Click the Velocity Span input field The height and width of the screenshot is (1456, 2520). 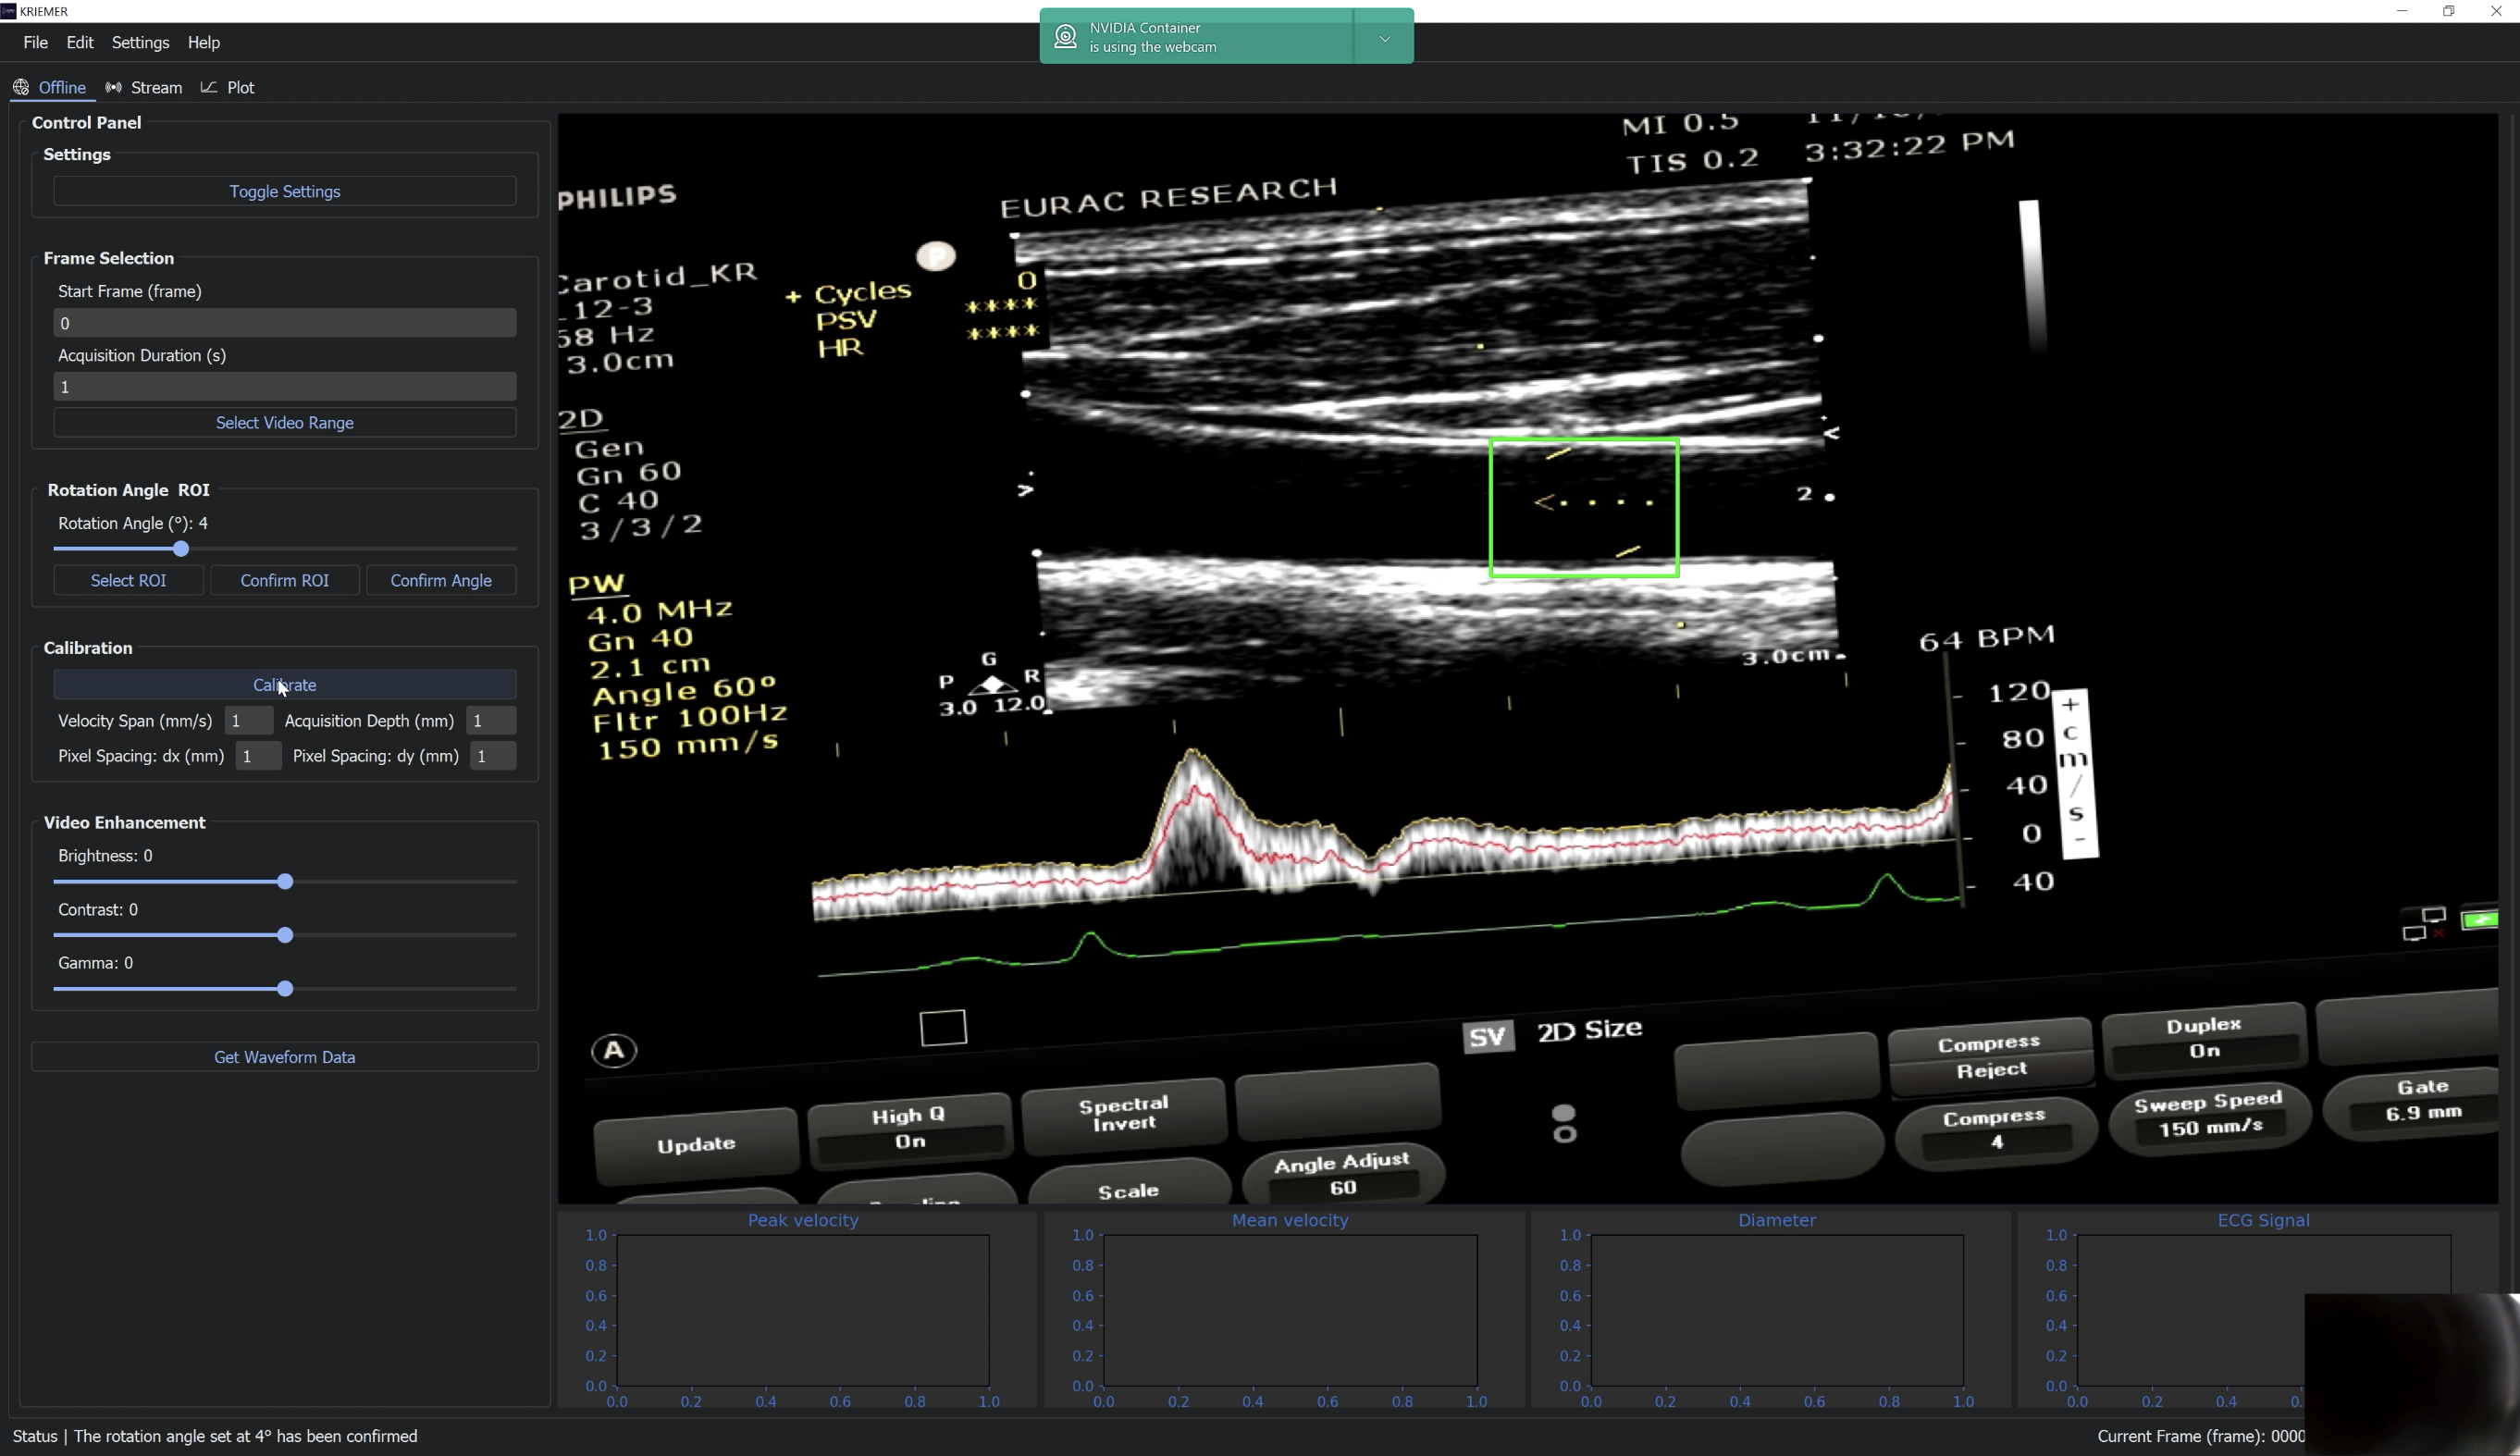click(x=247, y=720)
